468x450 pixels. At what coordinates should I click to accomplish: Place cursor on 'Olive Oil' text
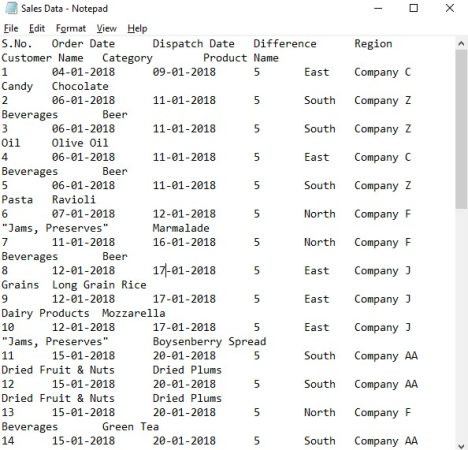click(80, 143)
